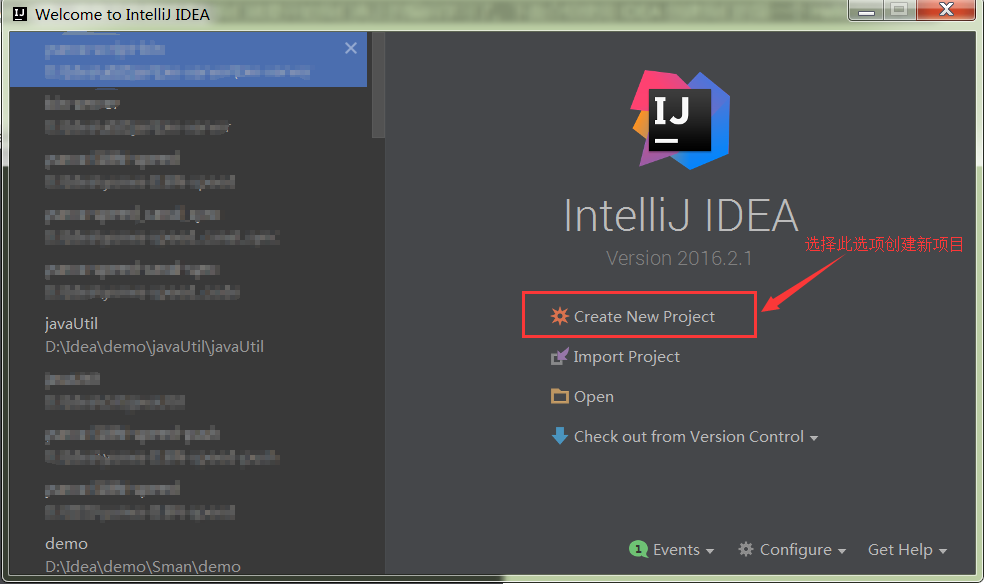The width and height of the screenshot is (985, 584).
Task: Open the Get Help dropdown
Action: pos(906,549)
